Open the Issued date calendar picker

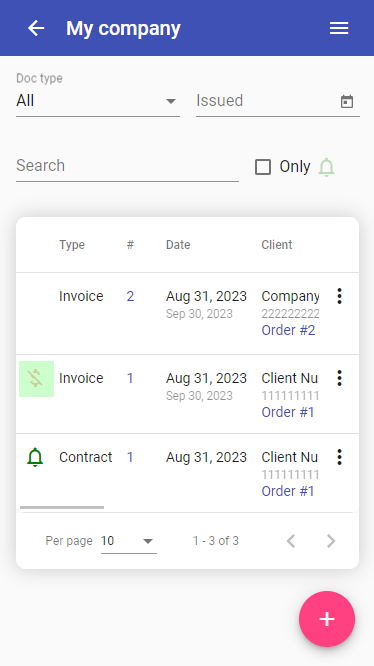click(x=347, y=102)
